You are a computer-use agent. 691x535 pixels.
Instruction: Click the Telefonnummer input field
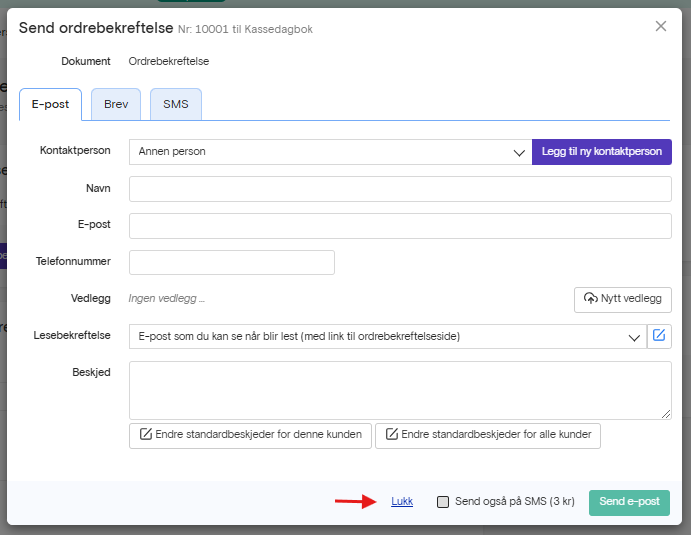click(x=232, y=263)
